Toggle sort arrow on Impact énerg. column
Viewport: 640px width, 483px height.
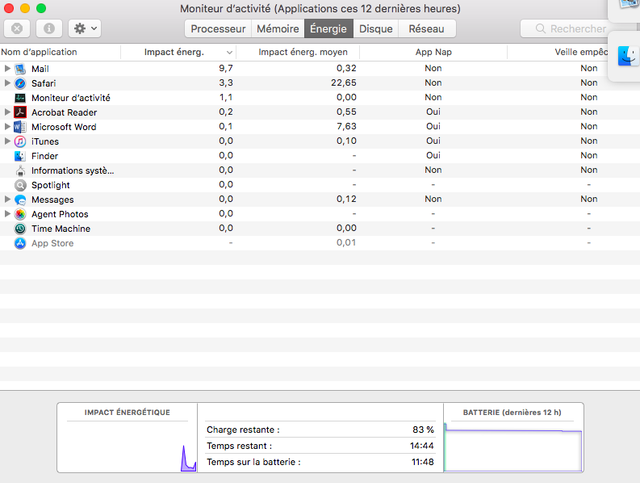coord(229,52)
